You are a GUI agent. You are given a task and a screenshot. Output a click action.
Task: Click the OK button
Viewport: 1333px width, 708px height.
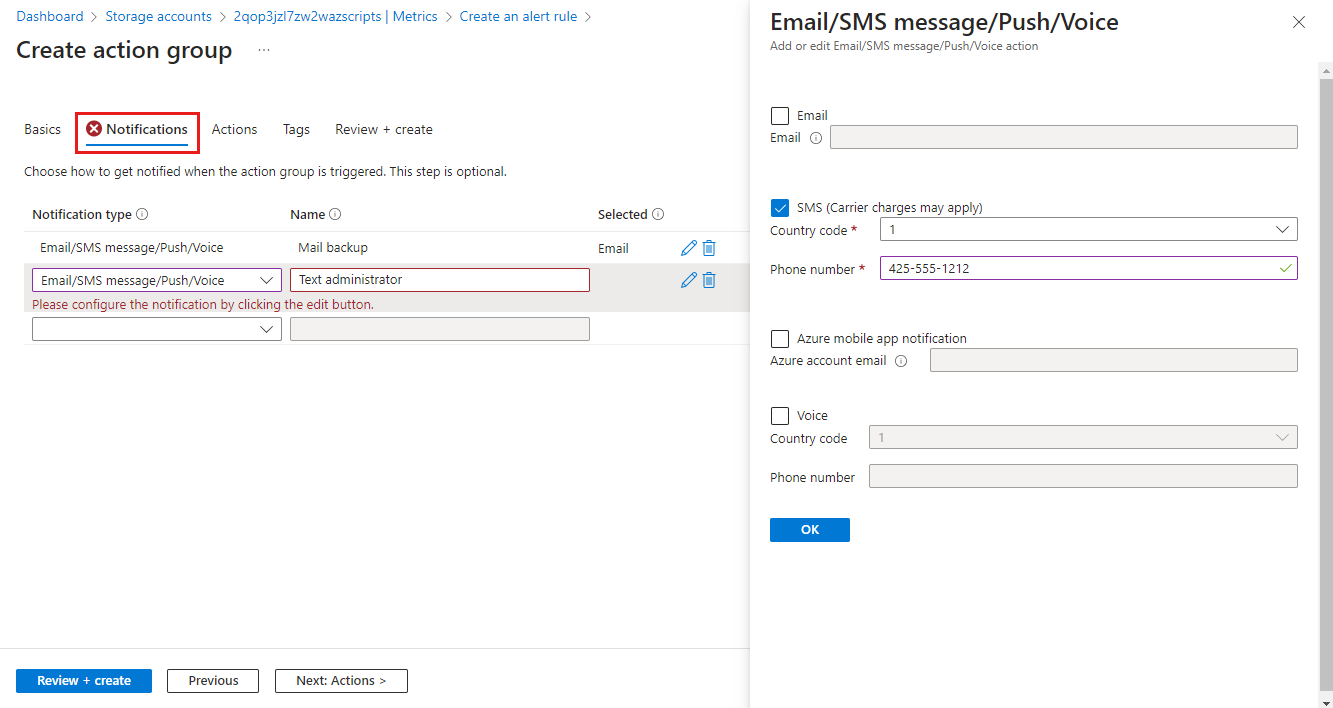[x=810, y=530]
